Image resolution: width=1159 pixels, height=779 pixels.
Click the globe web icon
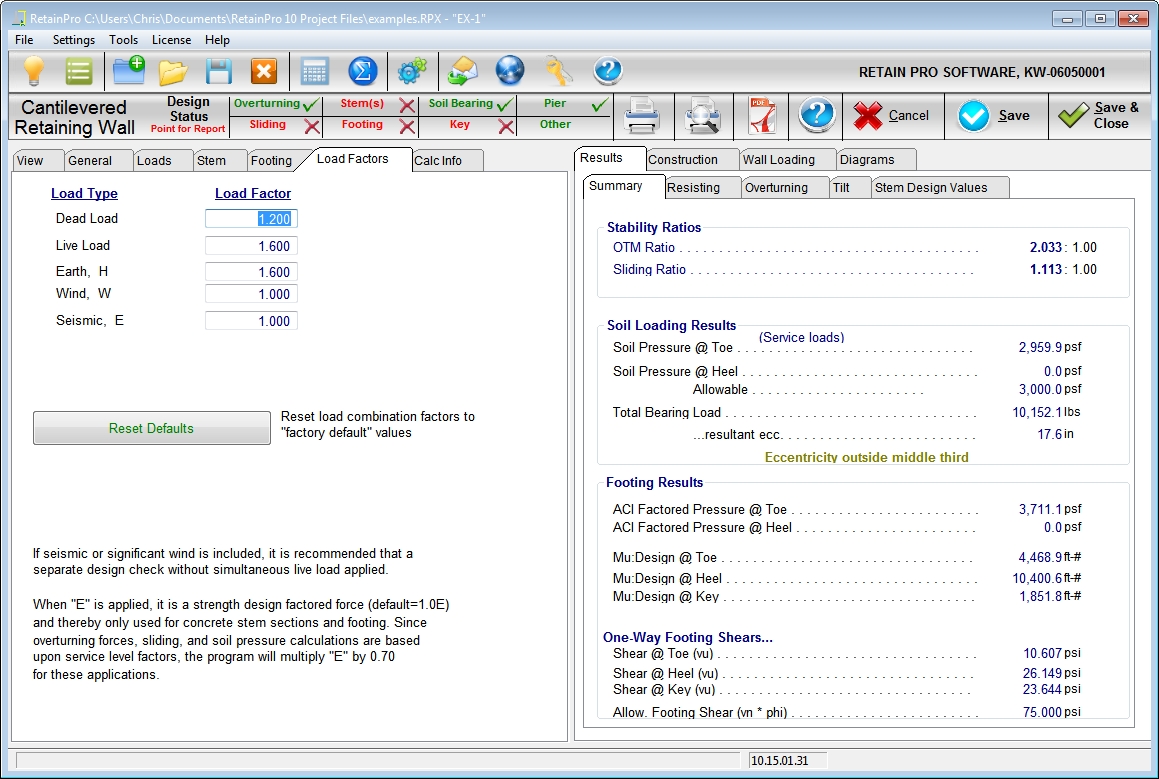pyautogui.click(x=510, y=71)
